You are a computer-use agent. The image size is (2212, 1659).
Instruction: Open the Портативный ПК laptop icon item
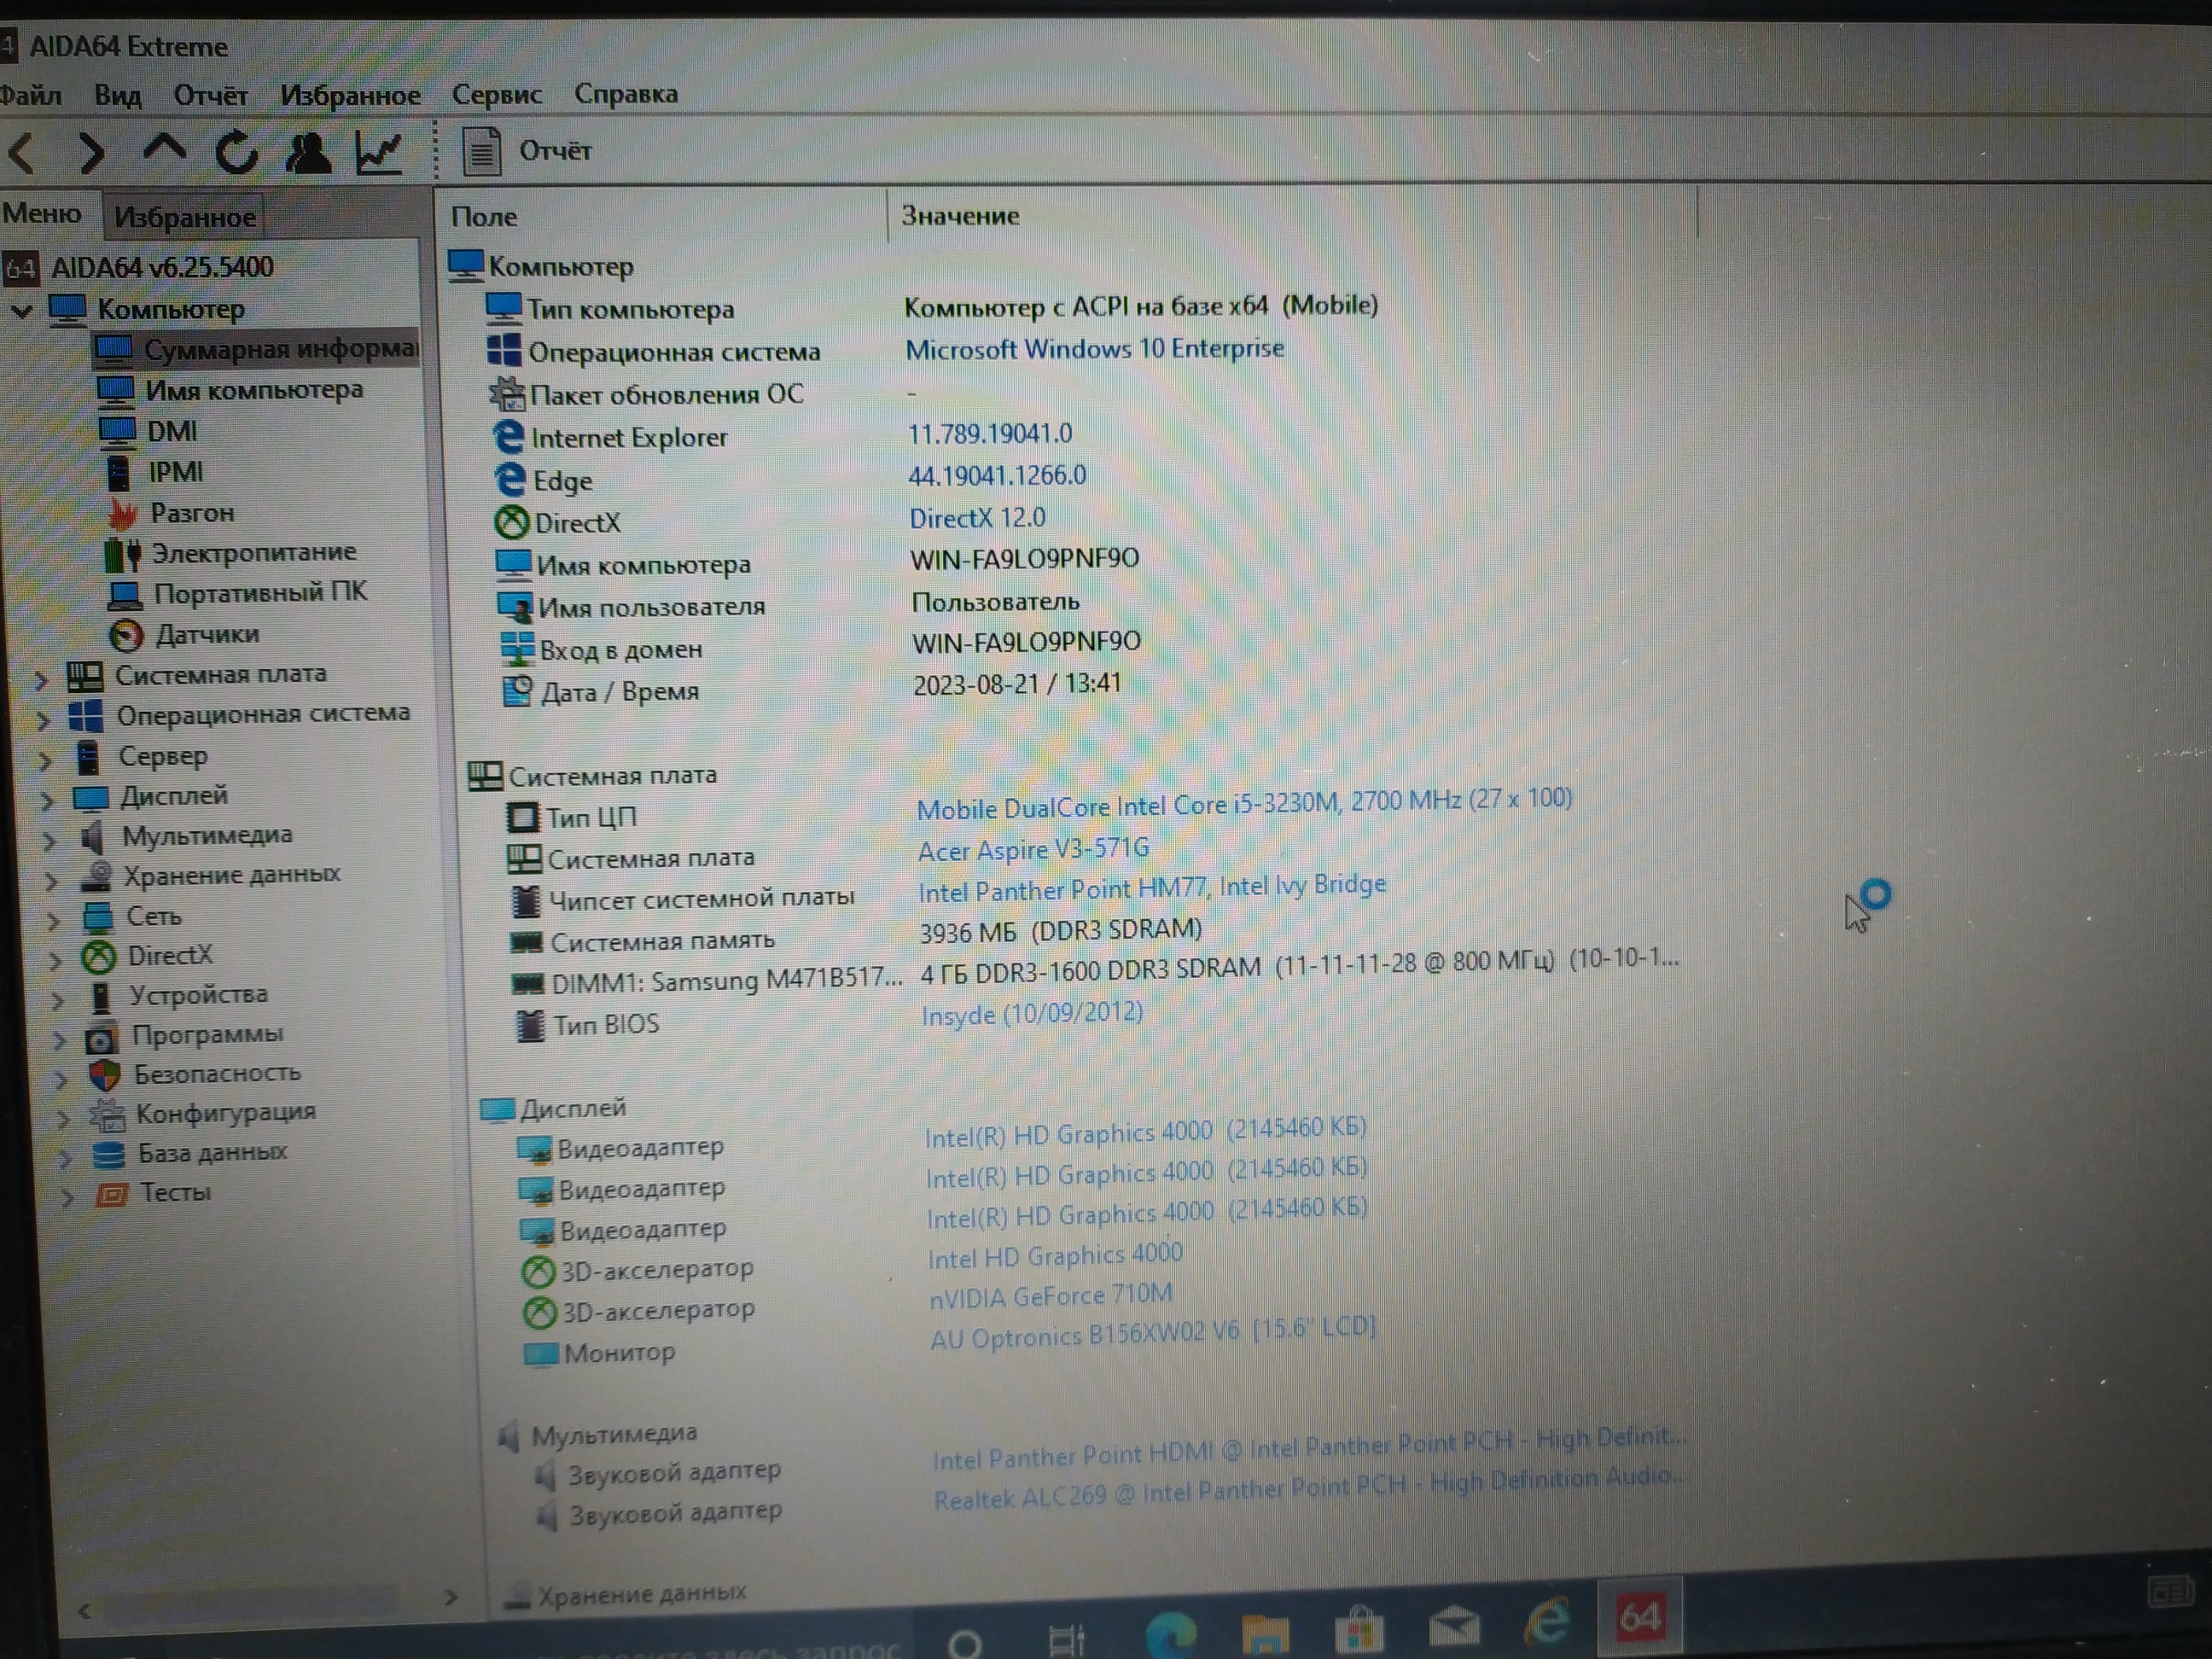pyautogui.click(x=238, y=593)
